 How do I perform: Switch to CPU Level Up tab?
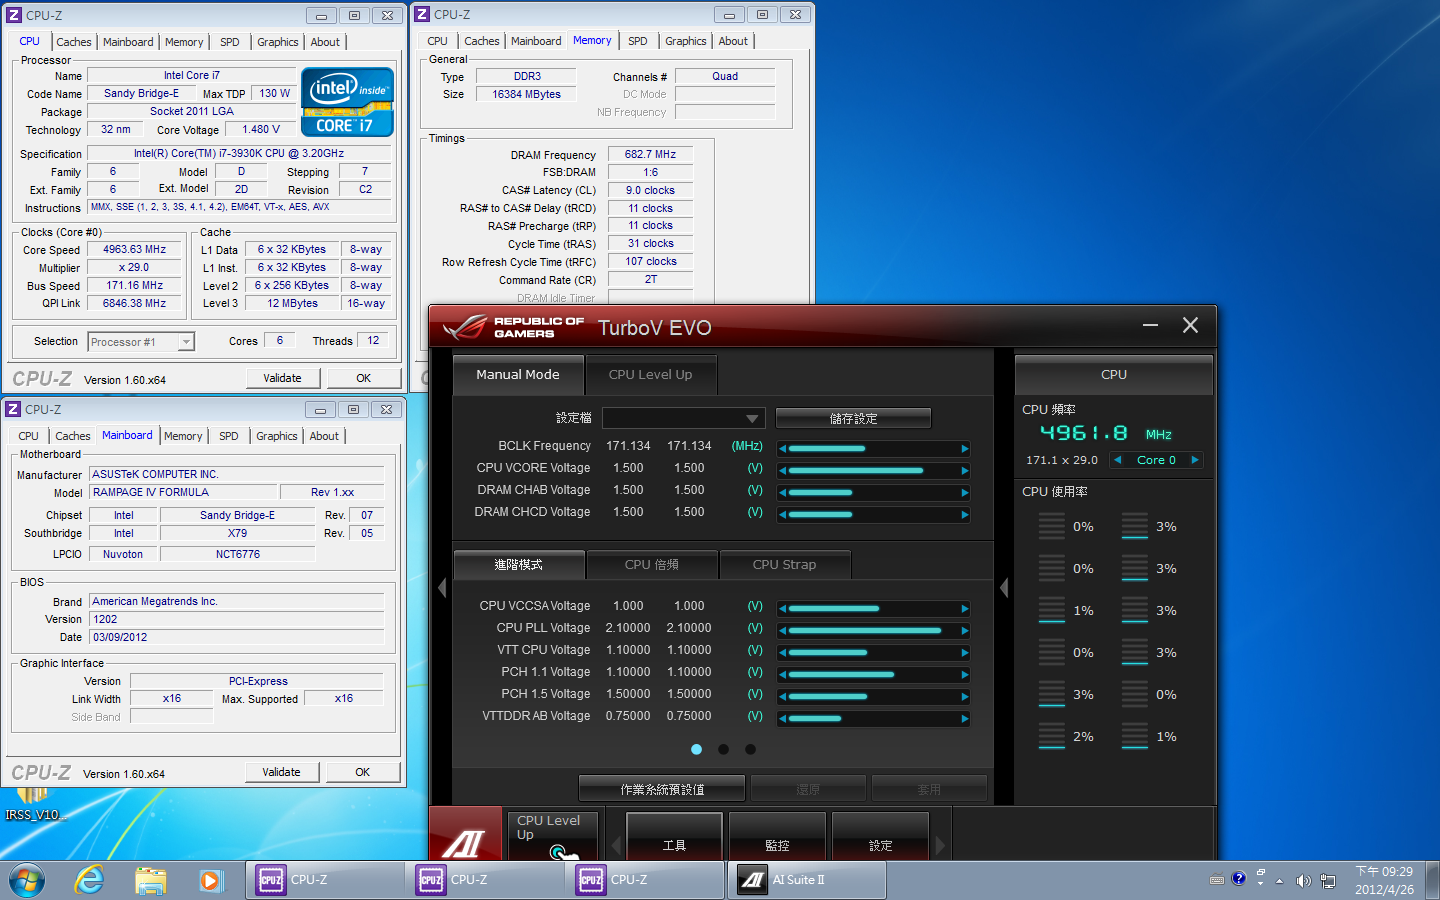tap(651, 375)
